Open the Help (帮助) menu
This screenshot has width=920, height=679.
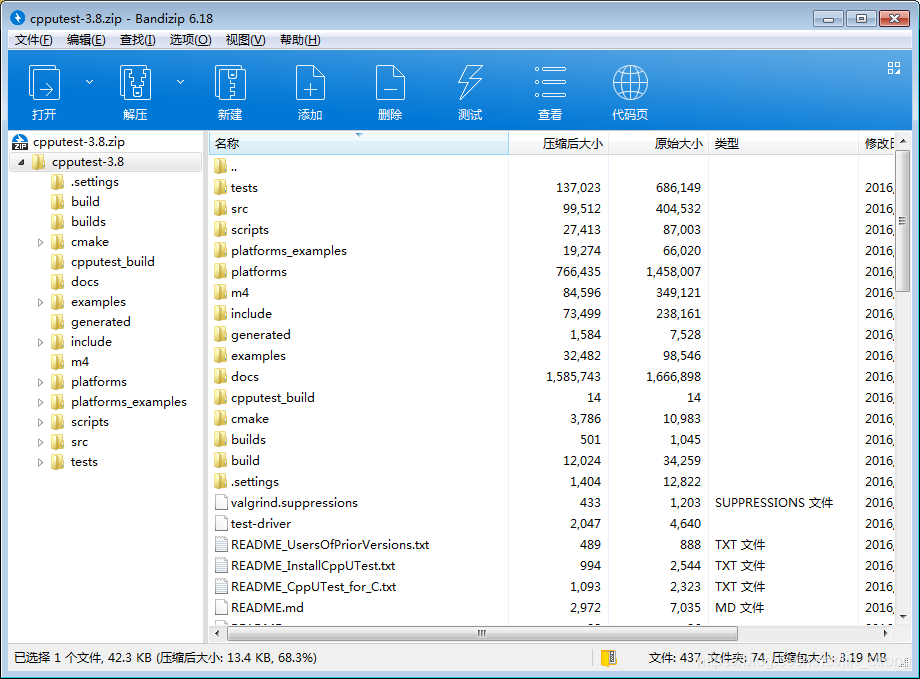[x=300, y=40]
